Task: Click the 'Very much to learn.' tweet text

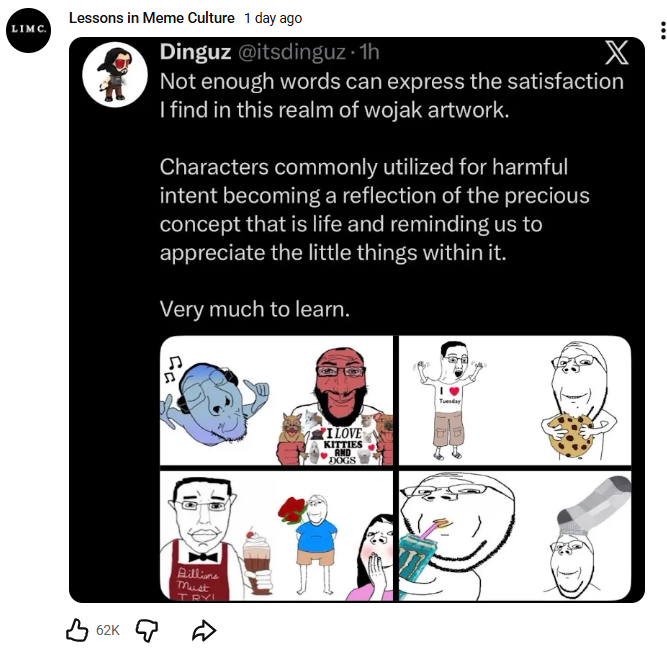Action: 254,309
